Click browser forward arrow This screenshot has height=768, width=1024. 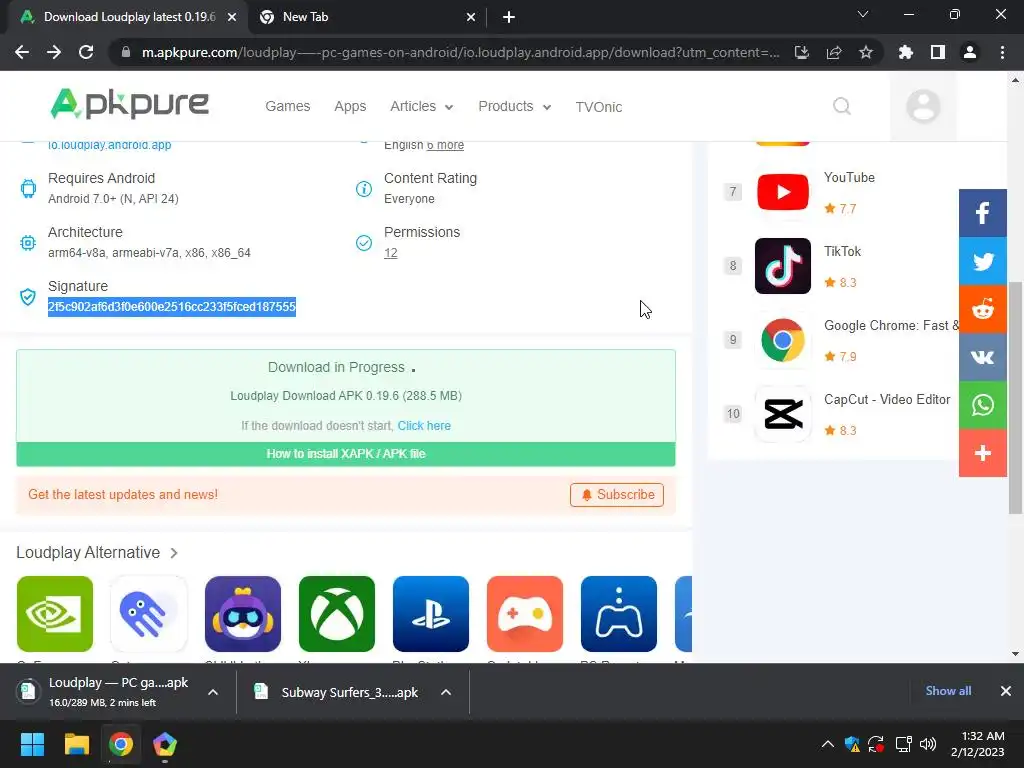(x=54, y=52)
